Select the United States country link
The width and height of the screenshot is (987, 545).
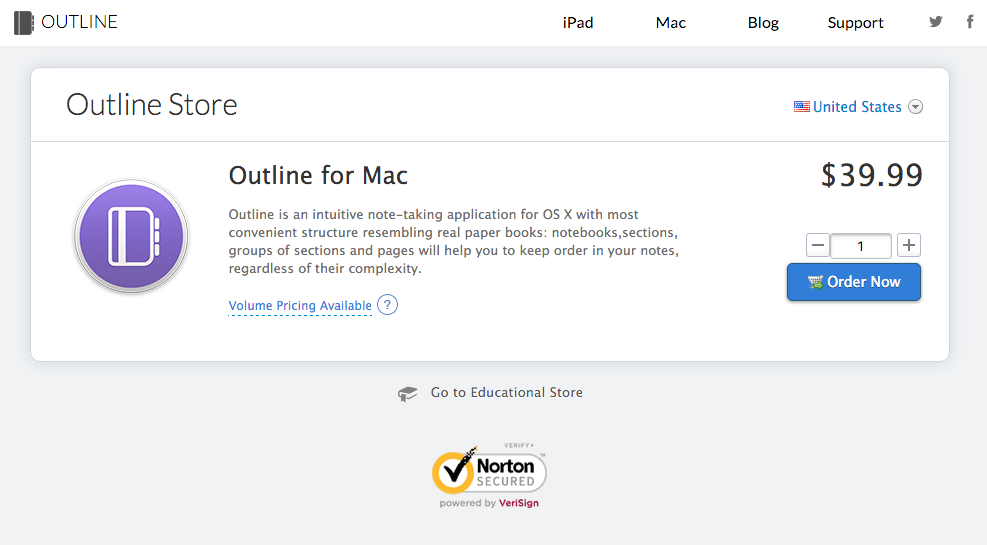coord(857,107)
